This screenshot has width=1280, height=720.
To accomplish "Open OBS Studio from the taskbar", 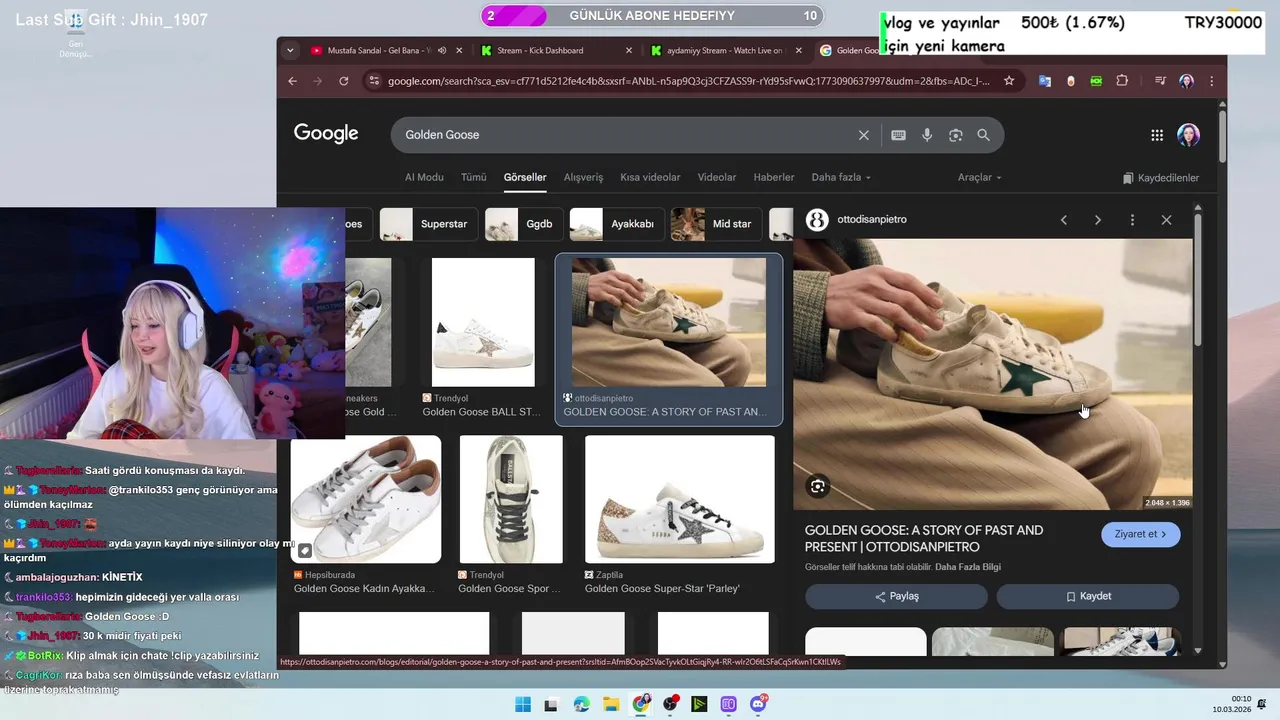I will [x=669, y=704].
